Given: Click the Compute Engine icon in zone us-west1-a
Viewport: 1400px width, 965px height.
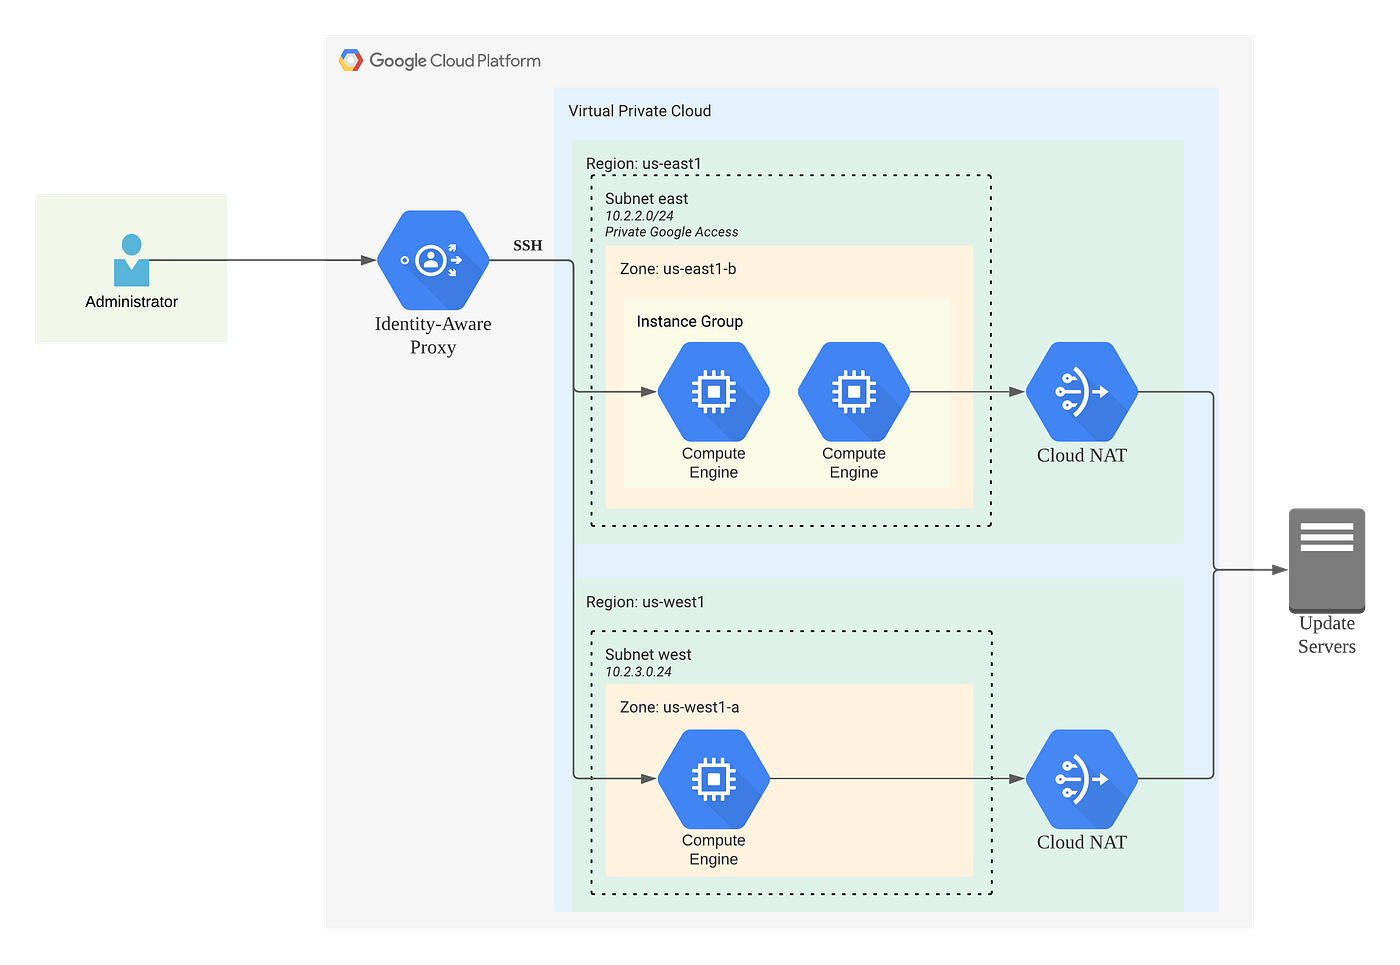Looking at the screenshot, I should coord(712,779).
